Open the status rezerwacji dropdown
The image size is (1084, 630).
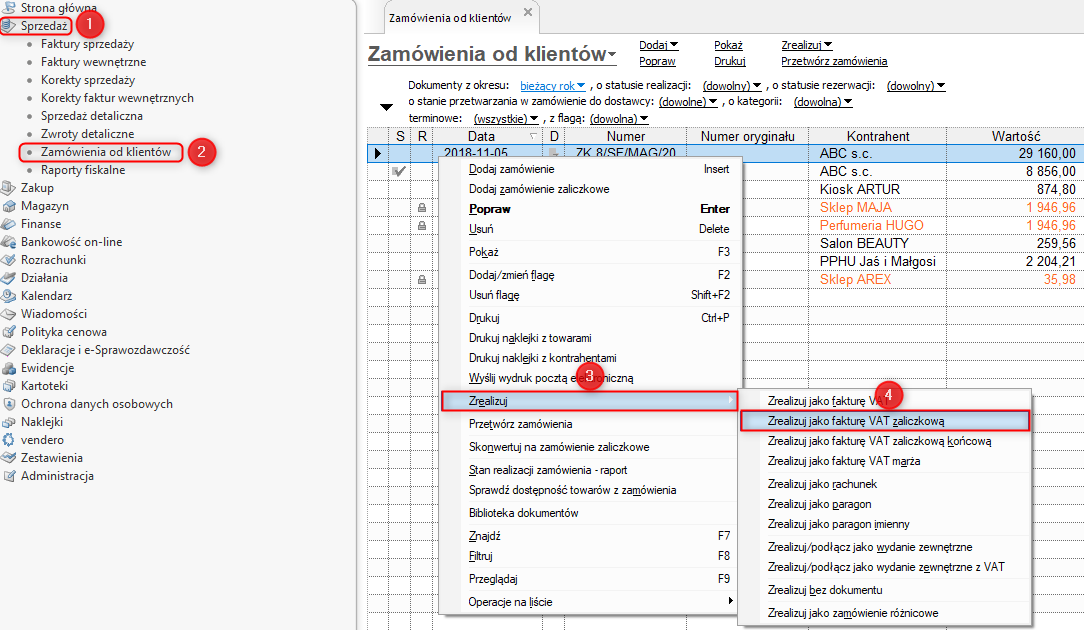916,86
